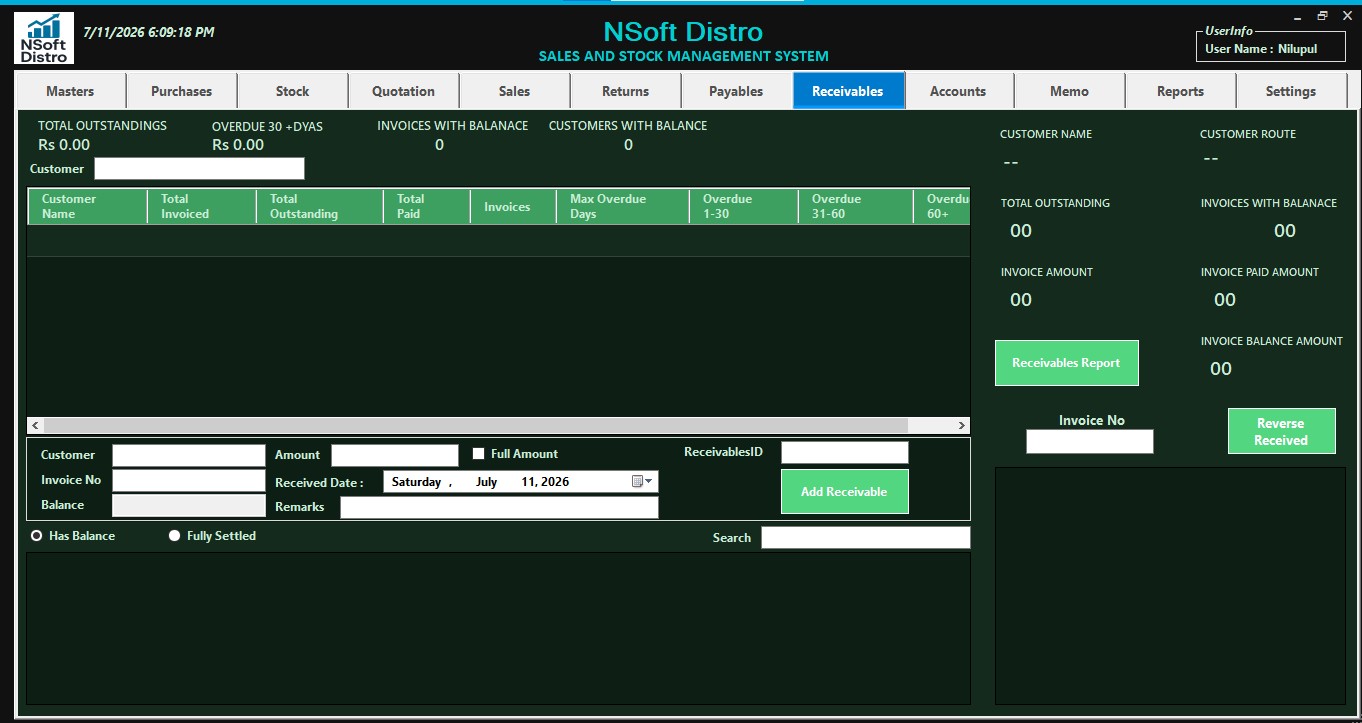Open the Reports tab
Image resolution: width=1362 pixels, height=723 pixels.
coord(1180,91)
